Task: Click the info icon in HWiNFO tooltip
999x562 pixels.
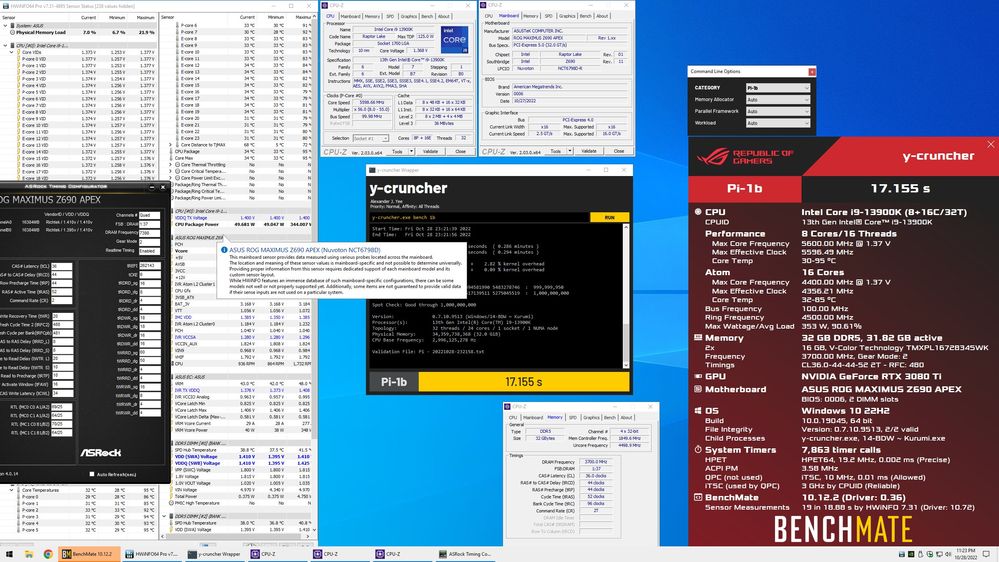Action: 224,250
